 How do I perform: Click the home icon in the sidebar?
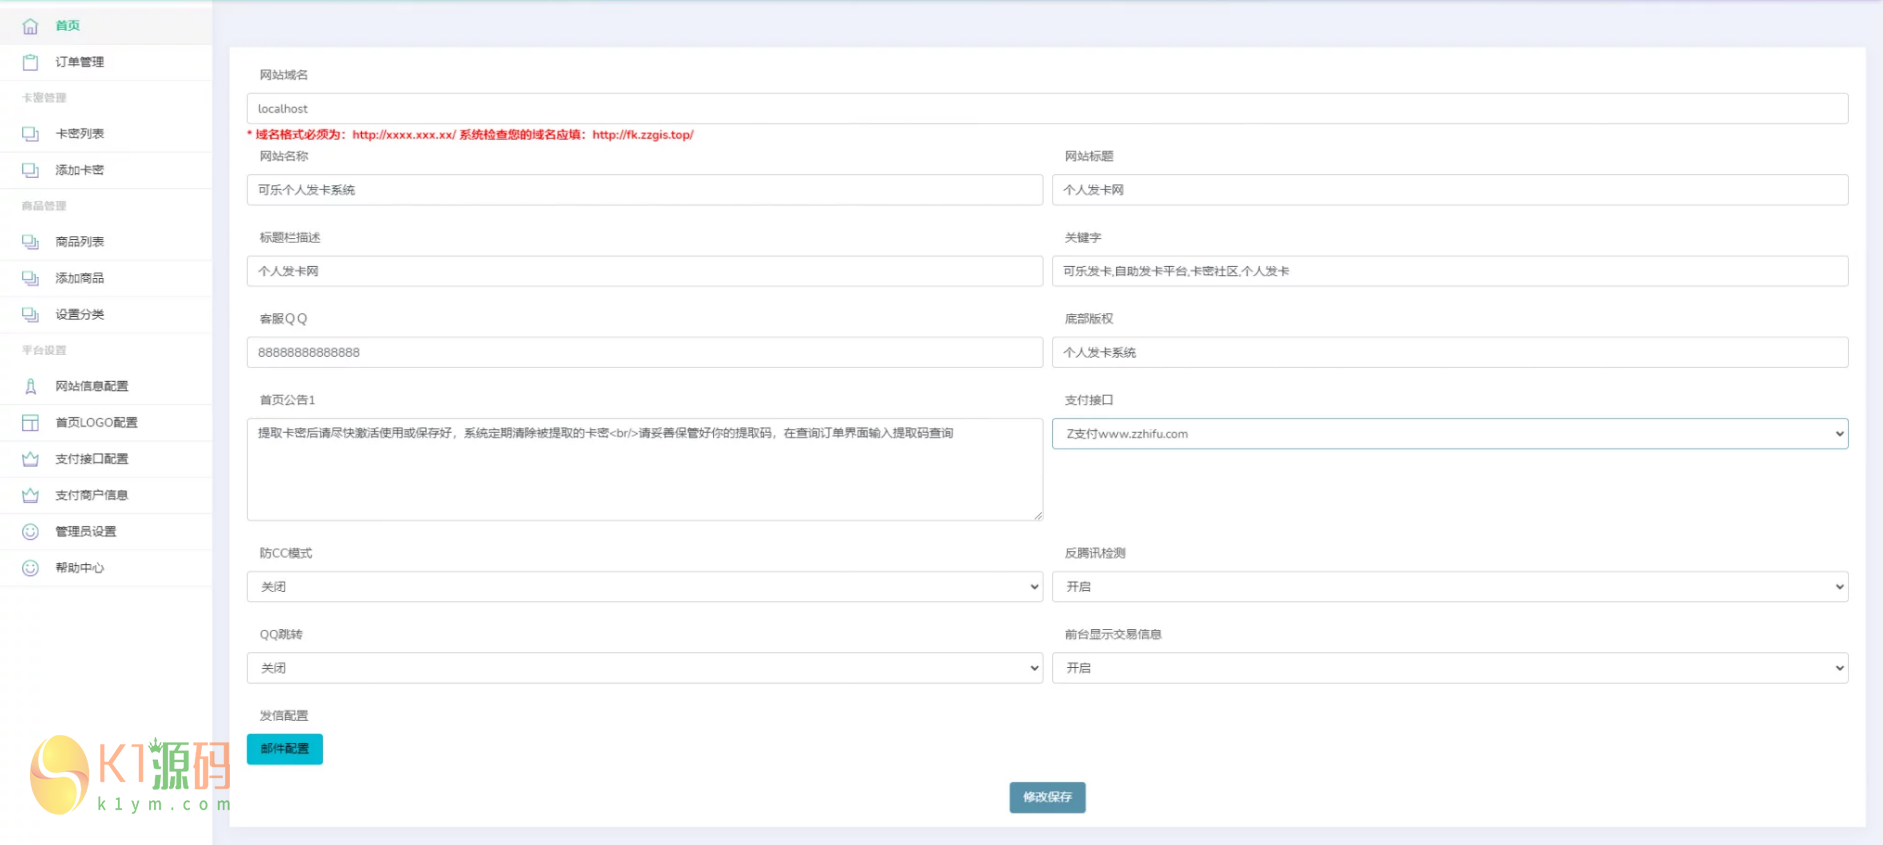(x=30, y=26)
